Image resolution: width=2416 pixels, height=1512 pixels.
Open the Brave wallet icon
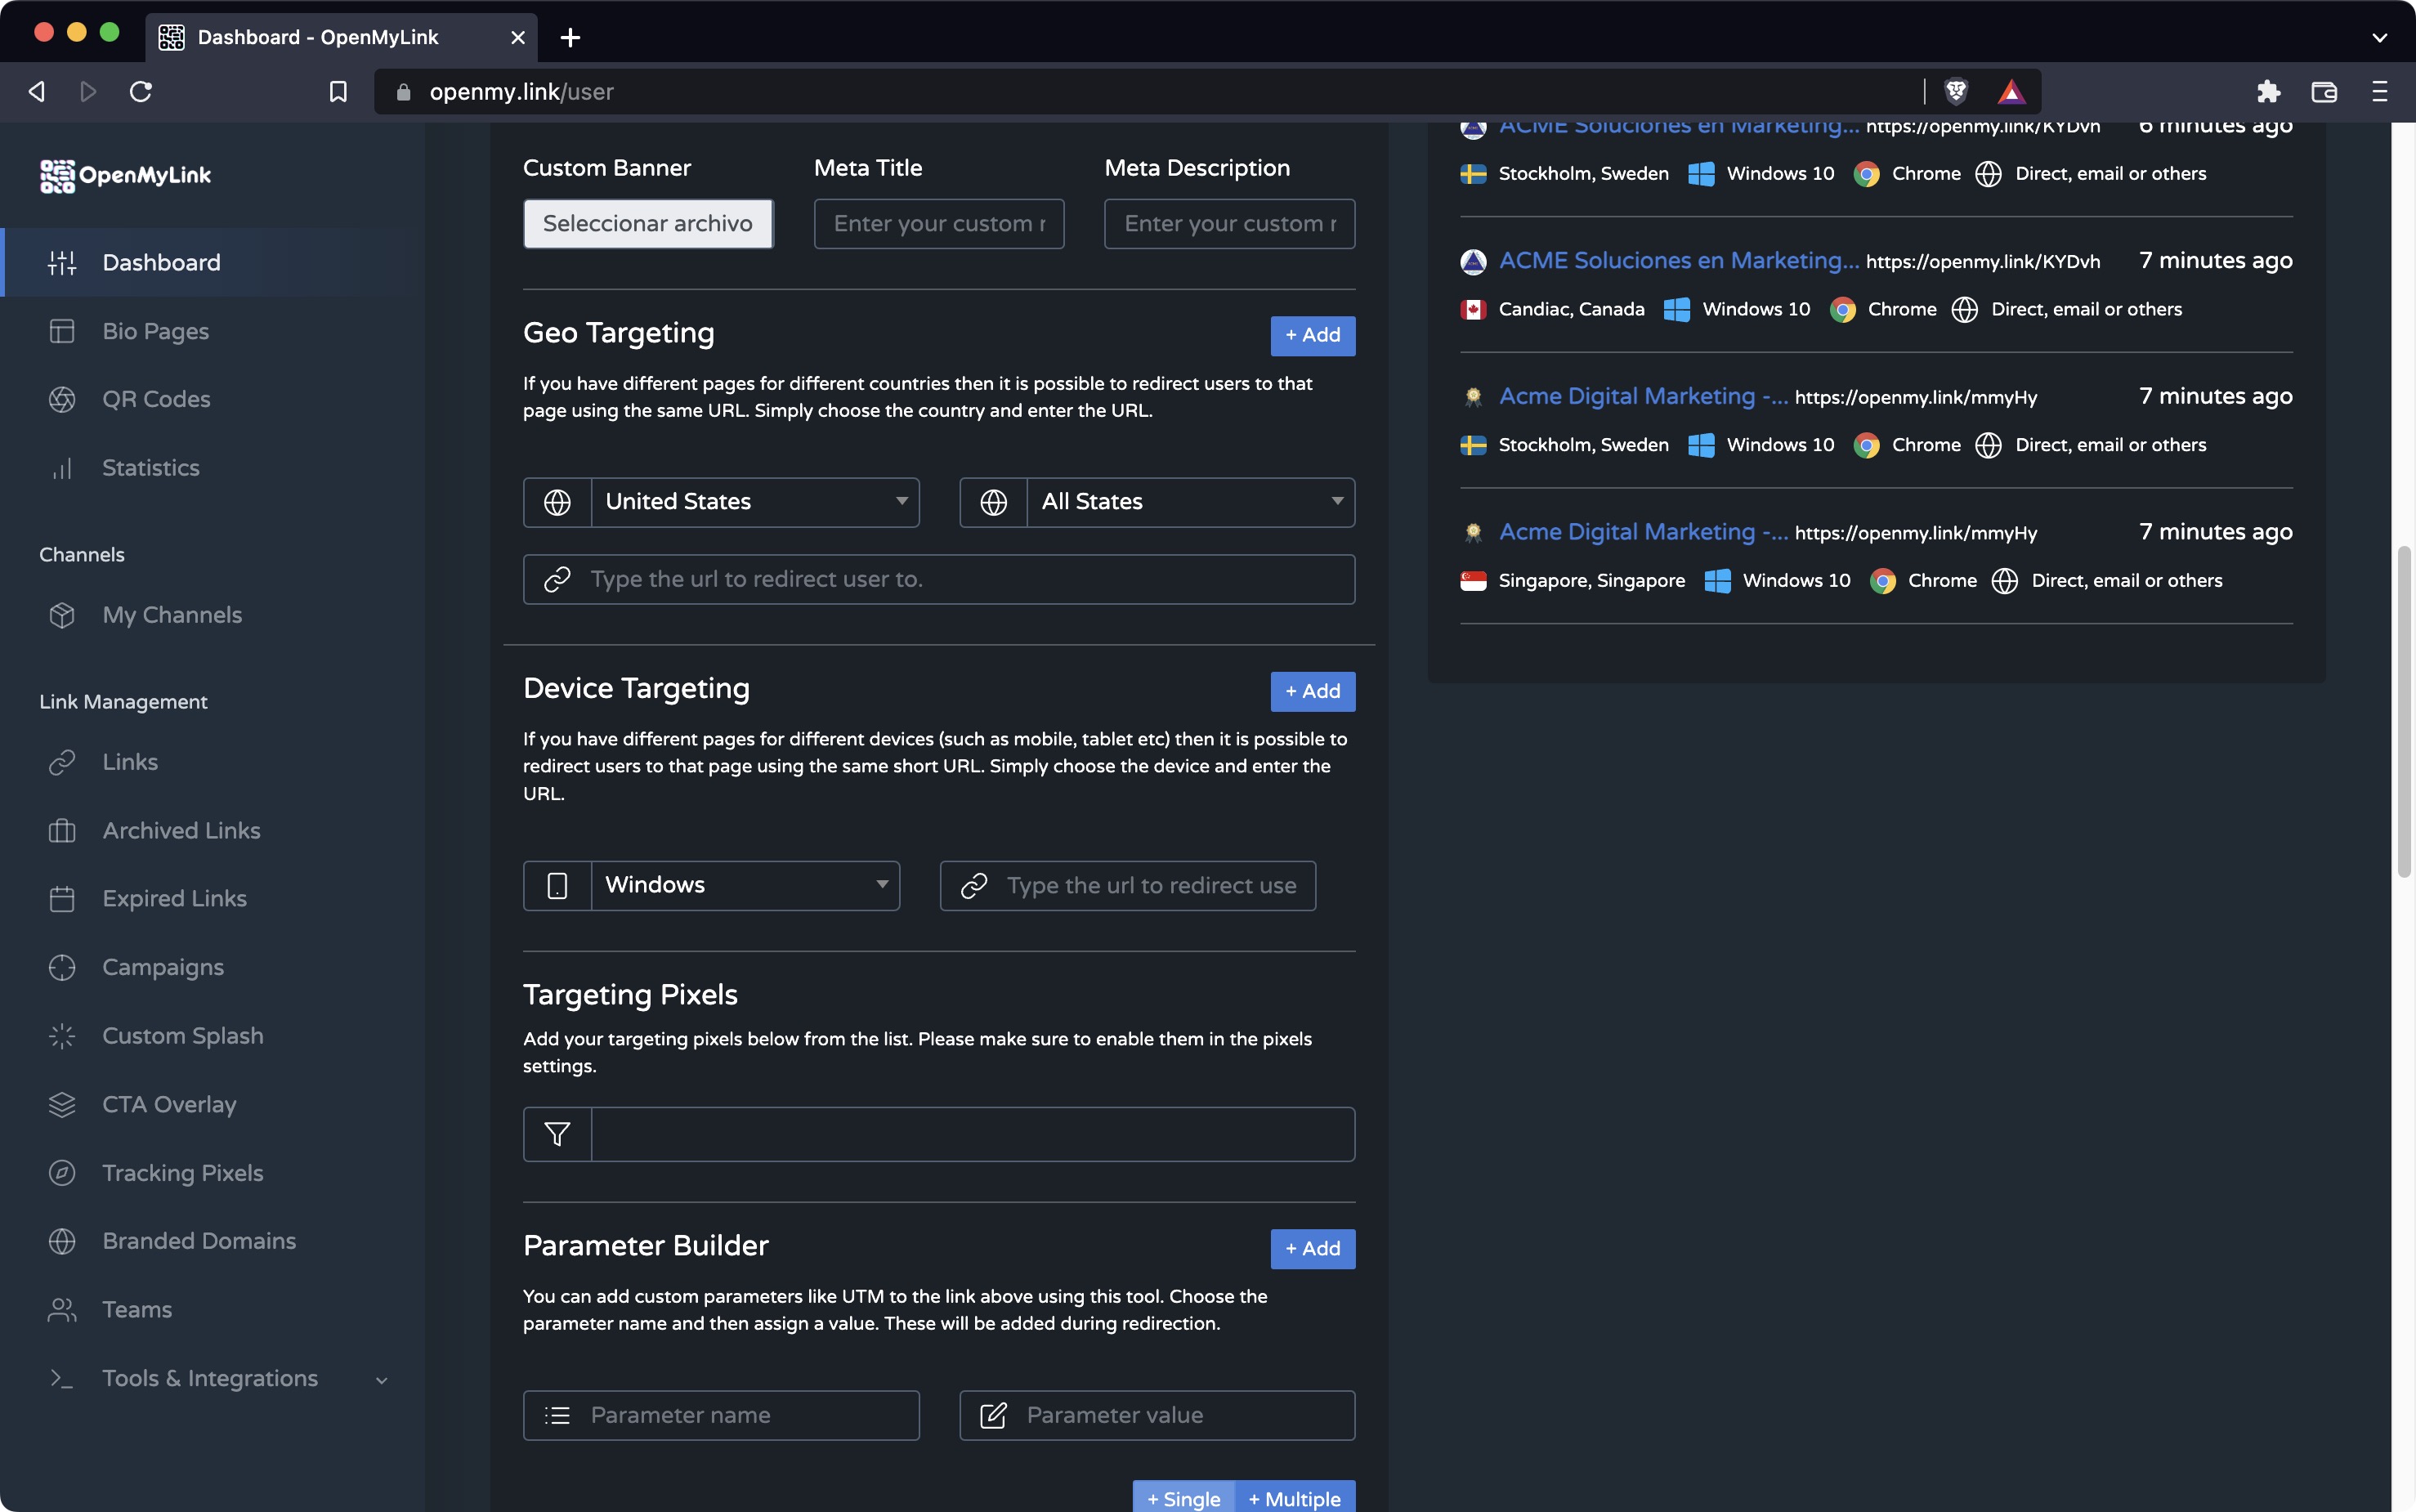point(2324,92)
